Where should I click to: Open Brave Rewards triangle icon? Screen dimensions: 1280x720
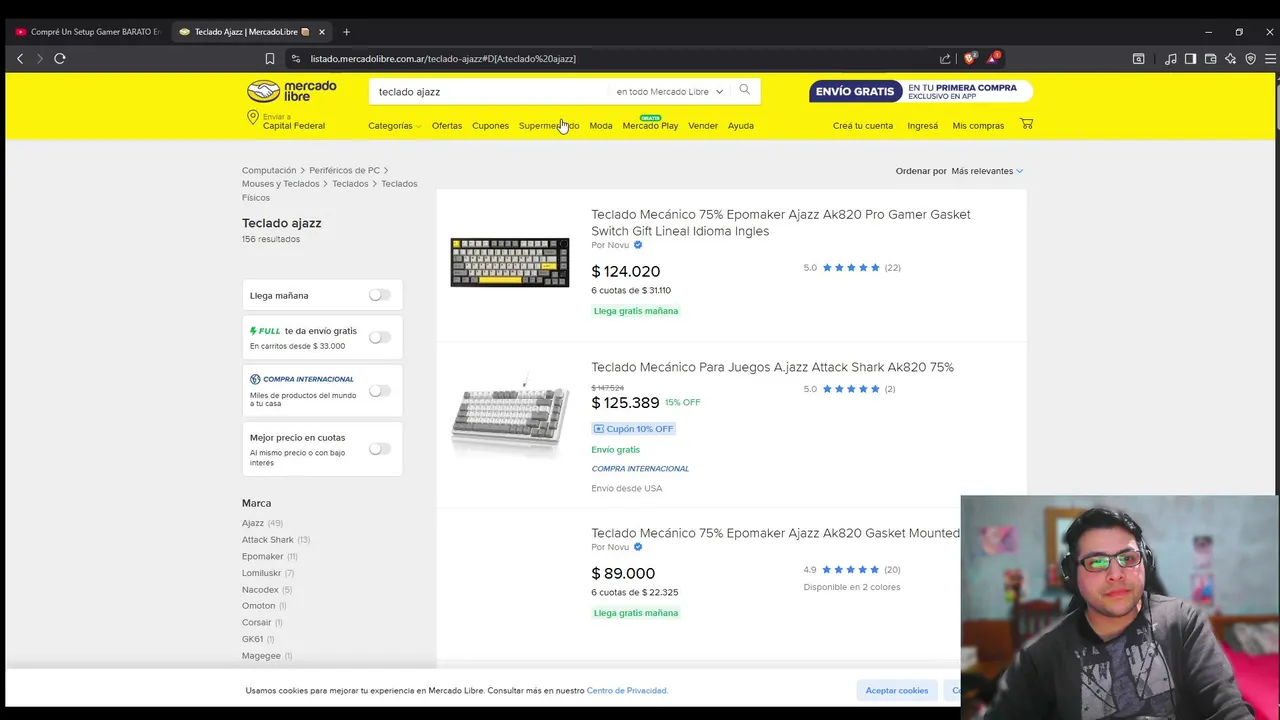point(993,58)
